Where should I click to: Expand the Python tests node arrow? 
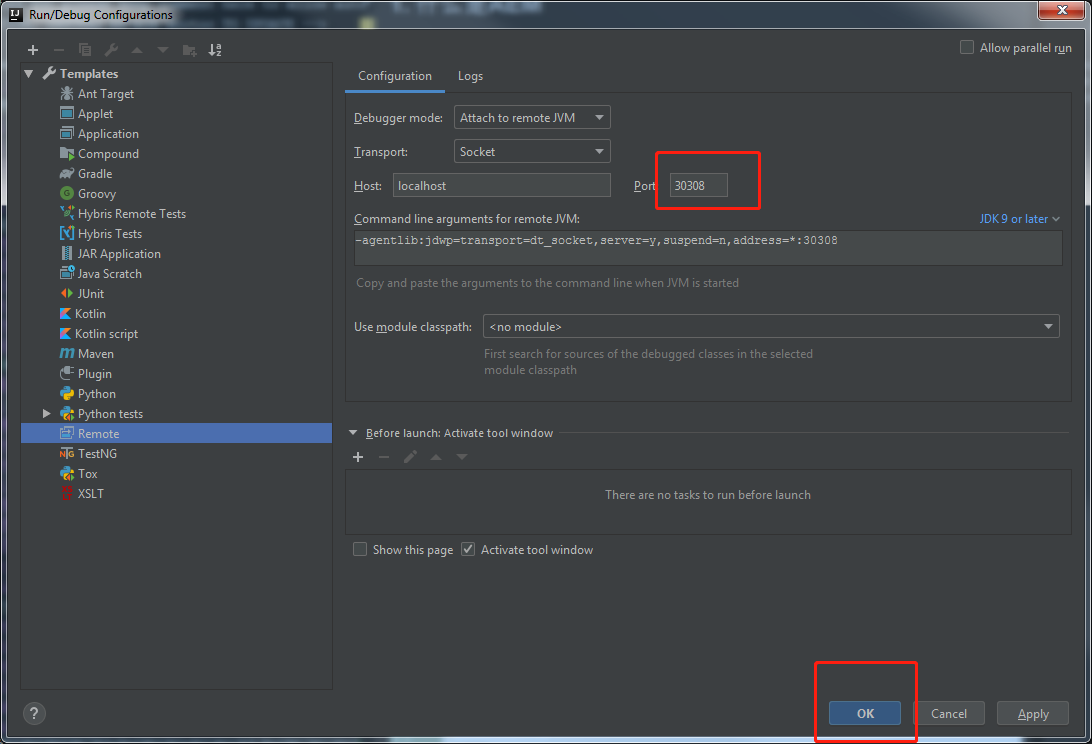point(47,414)
